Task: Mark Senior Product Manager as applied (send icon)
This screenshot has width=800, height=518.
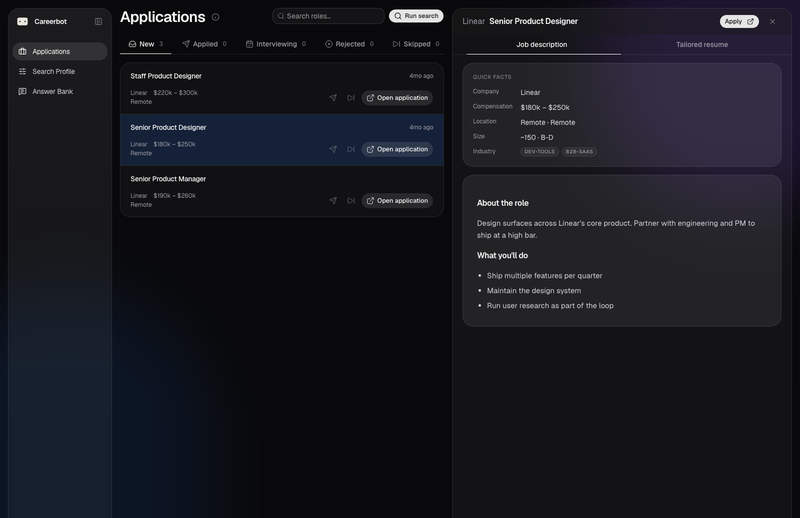Action: [333, 201]
